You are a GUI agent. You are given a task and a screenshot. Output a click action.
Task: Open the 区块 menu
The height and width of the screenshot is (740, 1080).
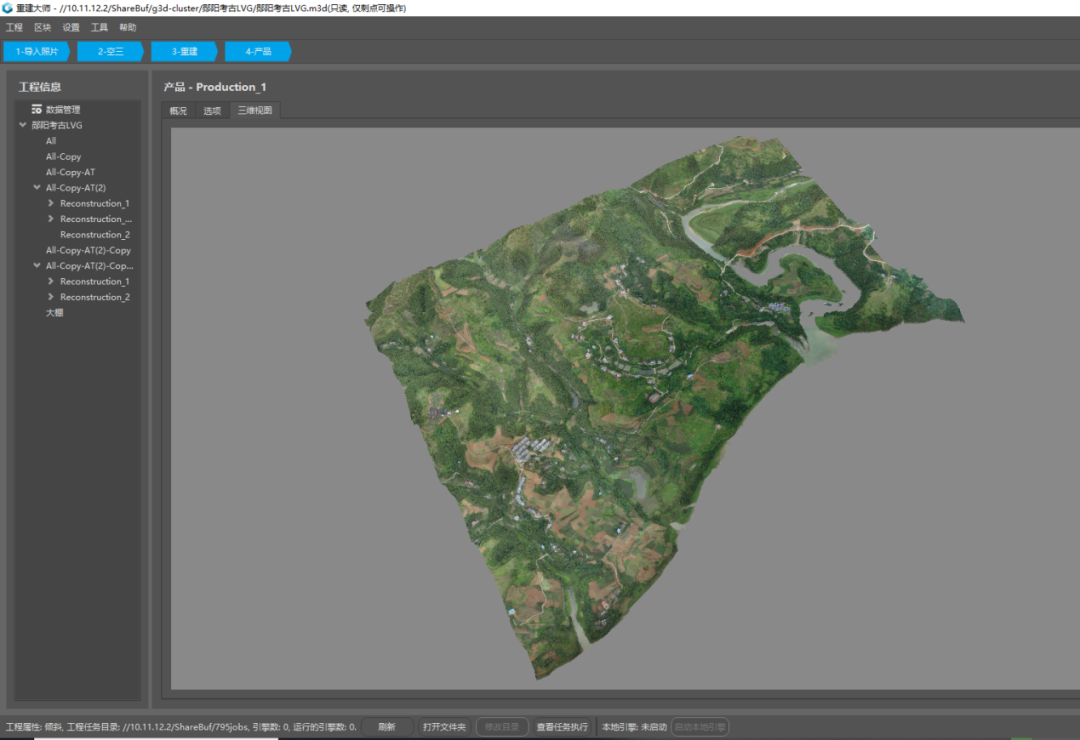point(42,28)
